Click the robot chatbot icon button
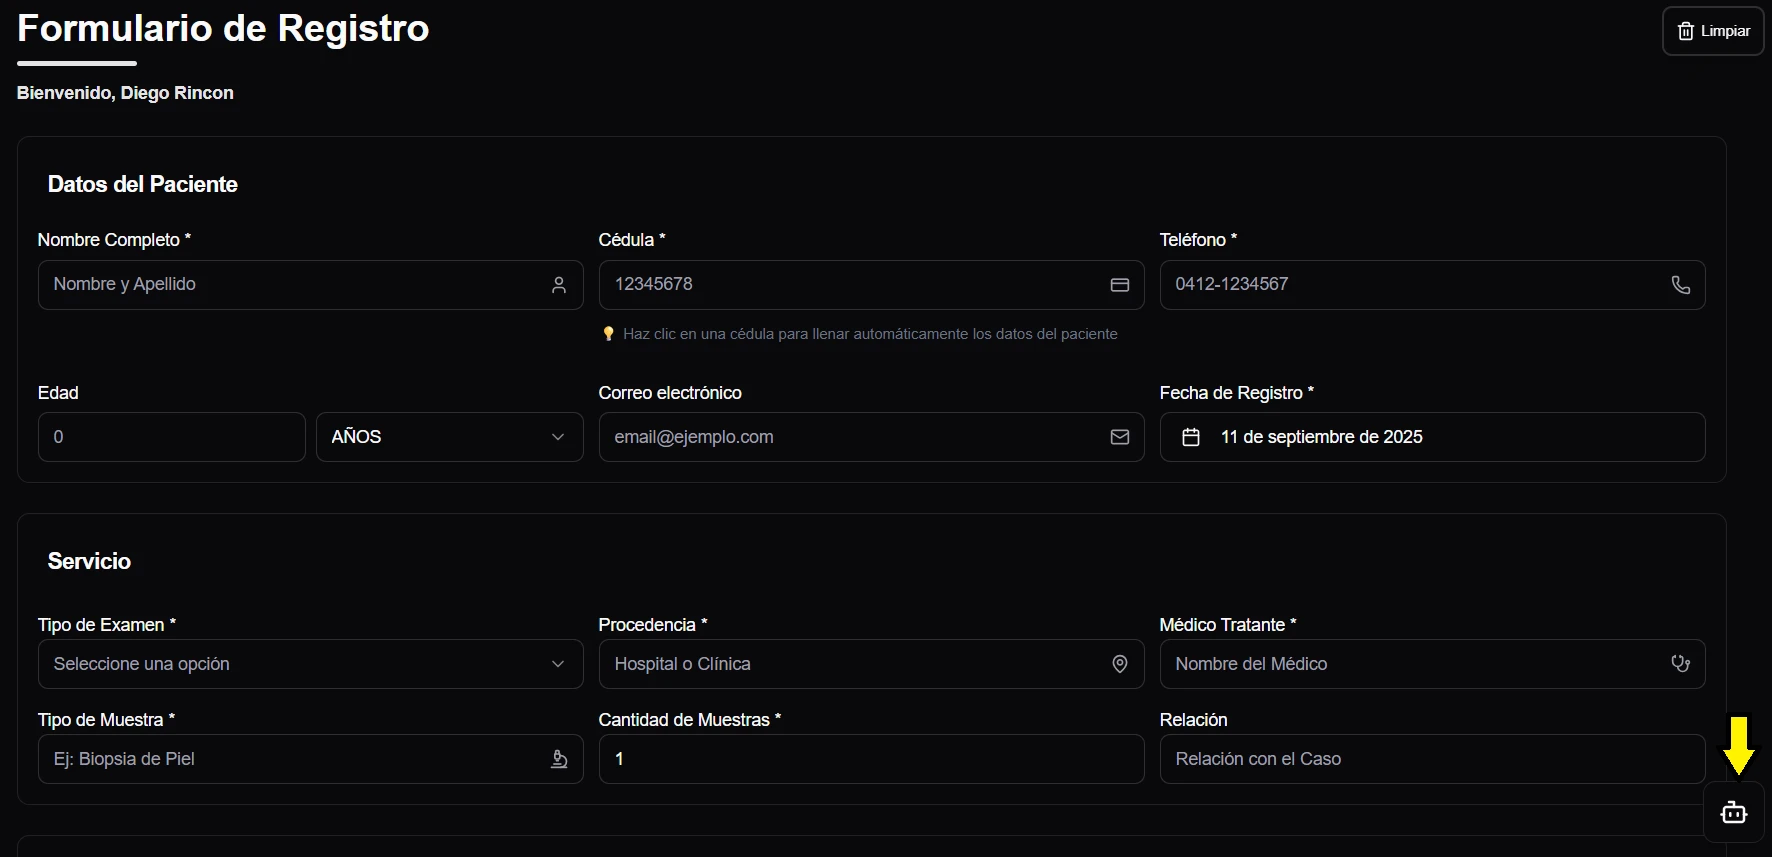 (x=1733, y=813)
